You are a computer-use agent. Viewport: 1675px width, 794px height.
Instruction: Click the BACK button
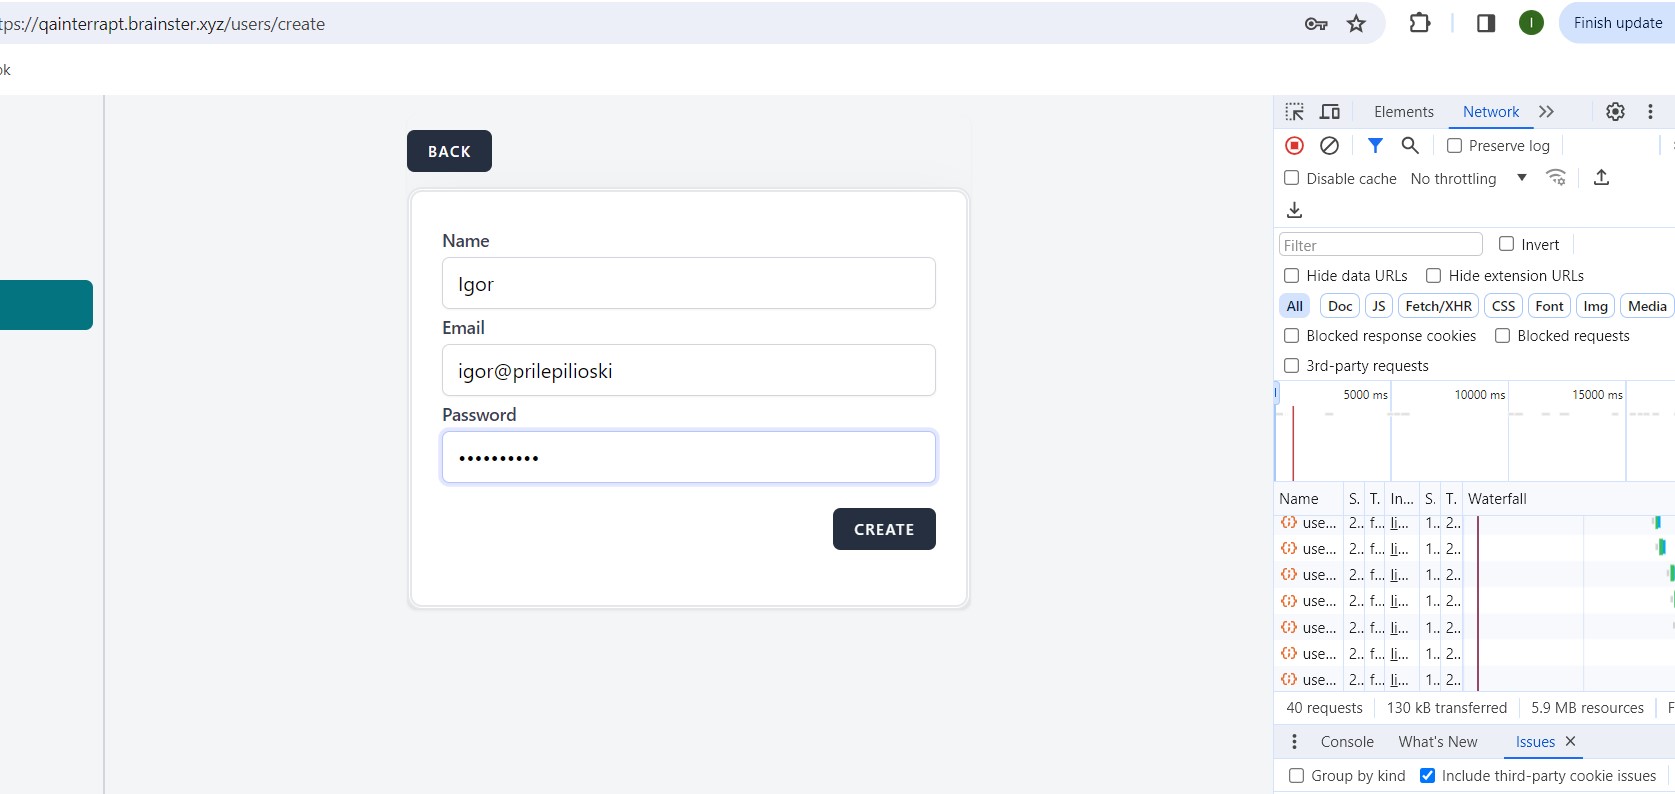tap(449, 151)
